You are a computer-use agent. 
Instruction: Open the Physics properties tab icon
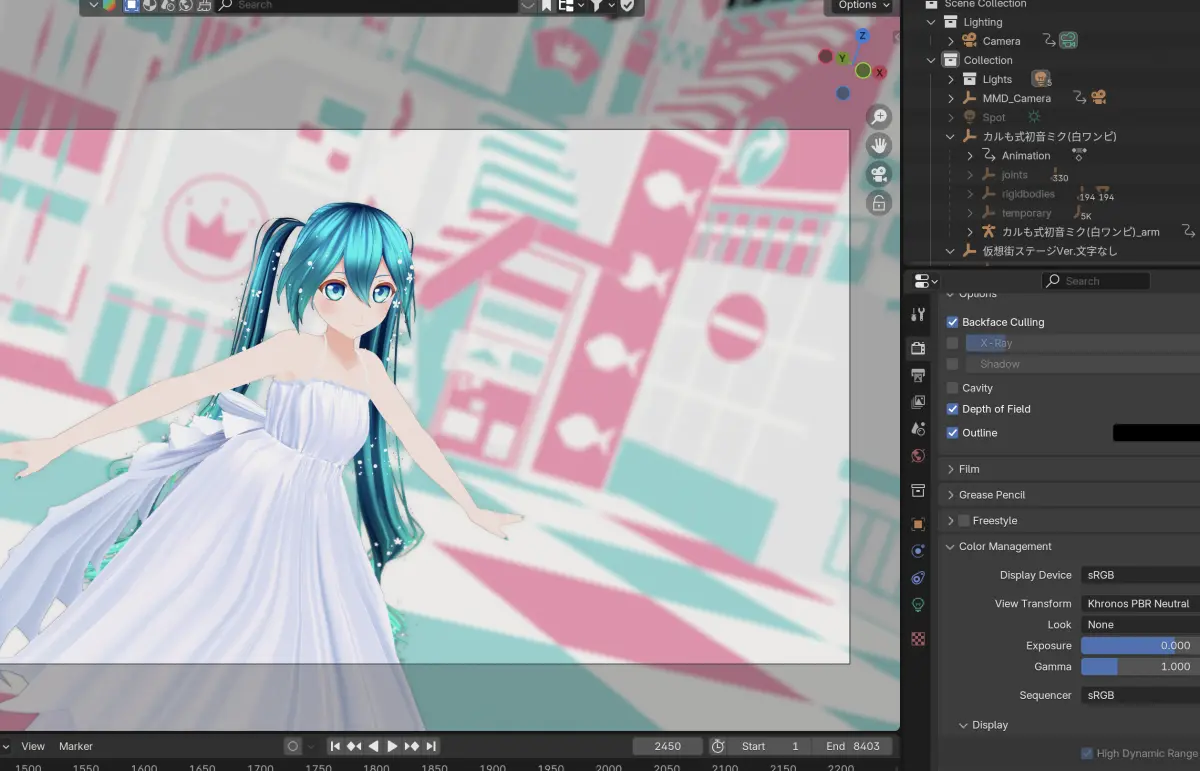click(918, 551)
